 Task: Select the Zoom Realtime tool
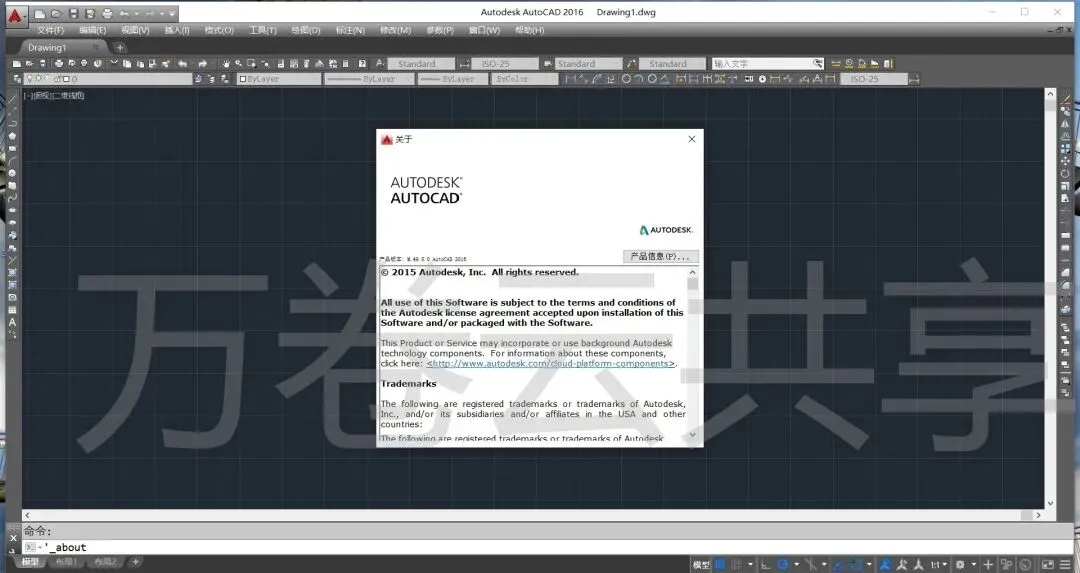pos(238,63)
